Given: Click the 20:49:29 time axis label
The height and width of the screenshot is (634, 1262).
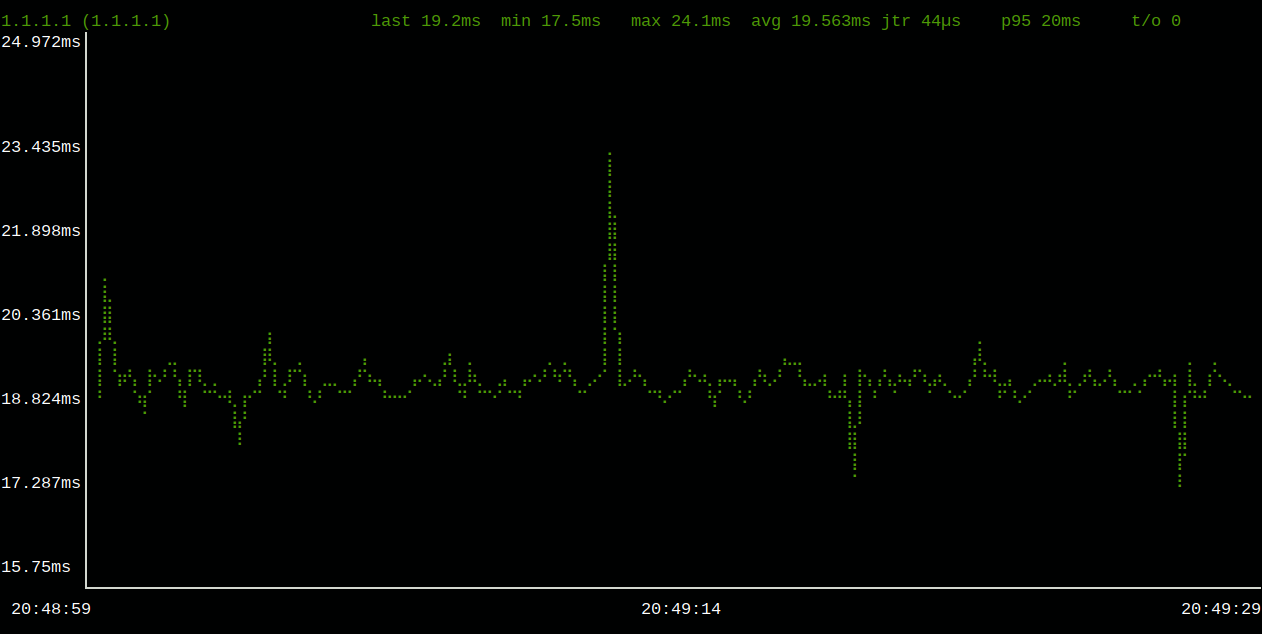Looking at the screenshot, I should click(1221, 609).
